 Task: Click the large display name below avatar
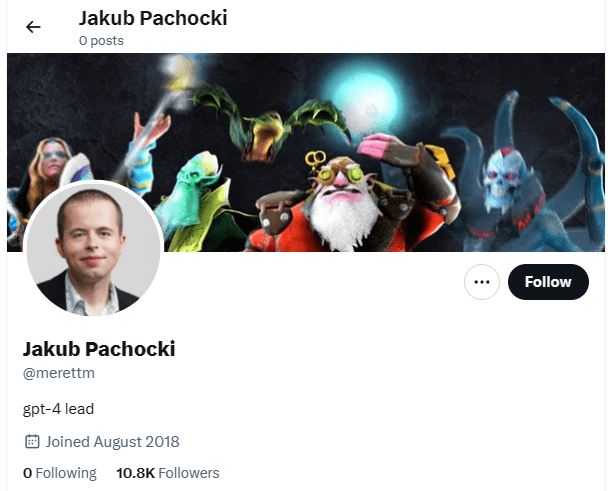pos(99,349)
